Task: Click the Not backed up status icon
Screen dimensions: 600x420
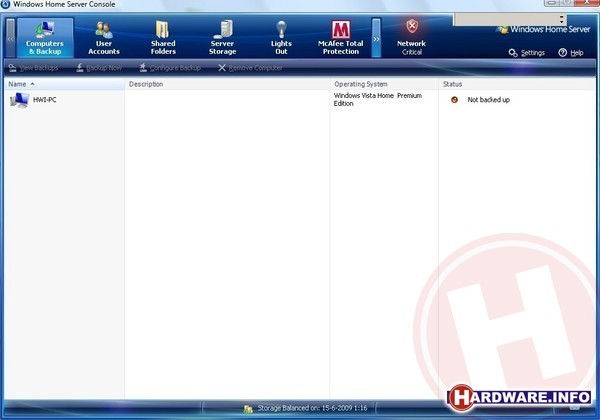Action: click(x=454, y=100)
